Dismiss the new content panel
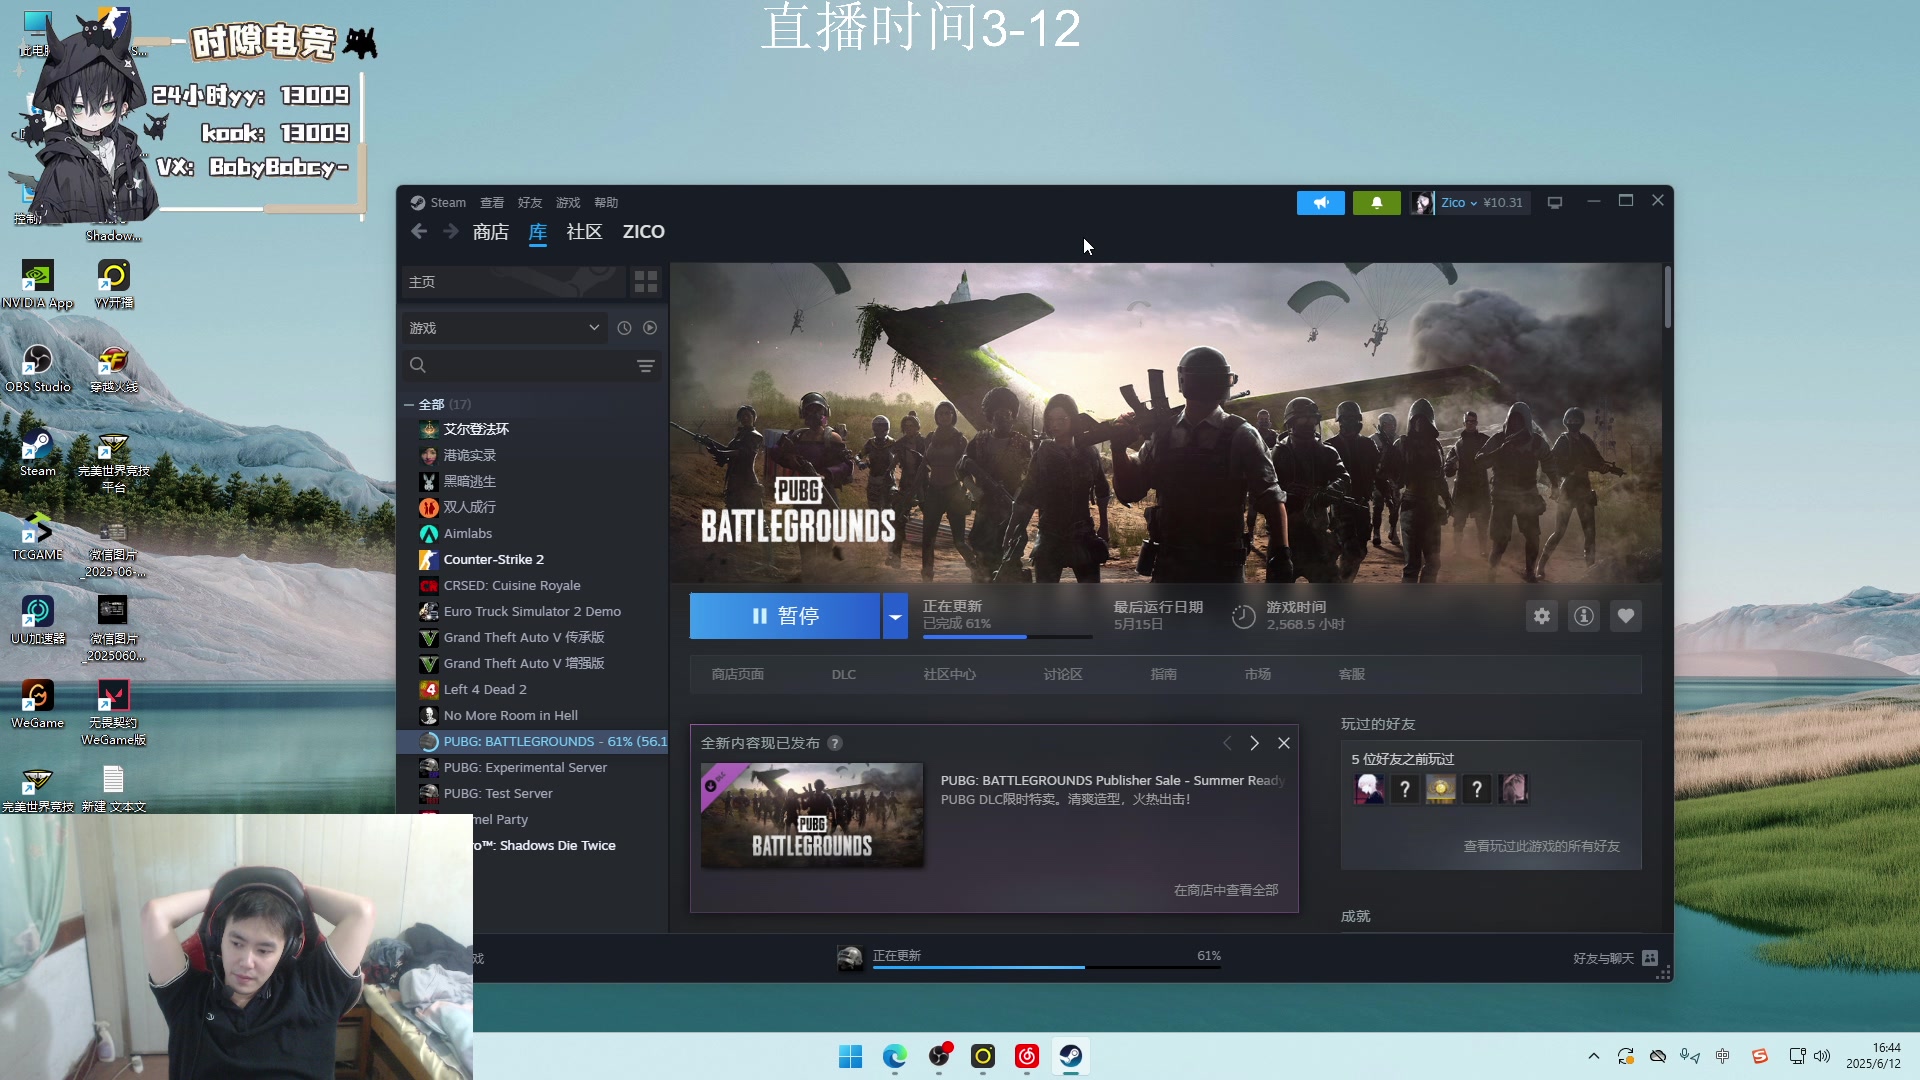Screen dimensions: 1920x1080 coord(1284,743)
